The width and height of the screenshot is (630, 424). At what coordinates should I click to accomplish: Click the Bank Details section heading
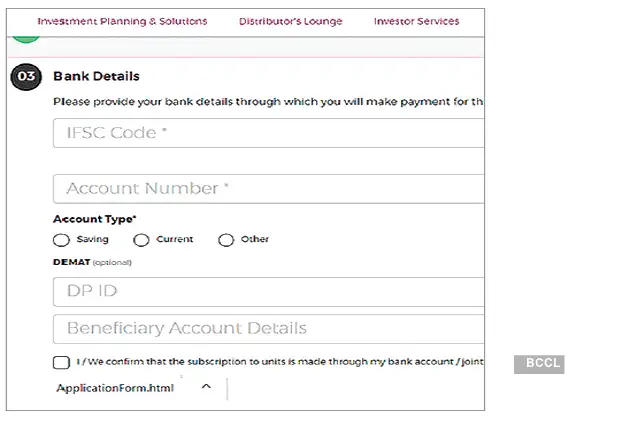[x=96, y=76]
